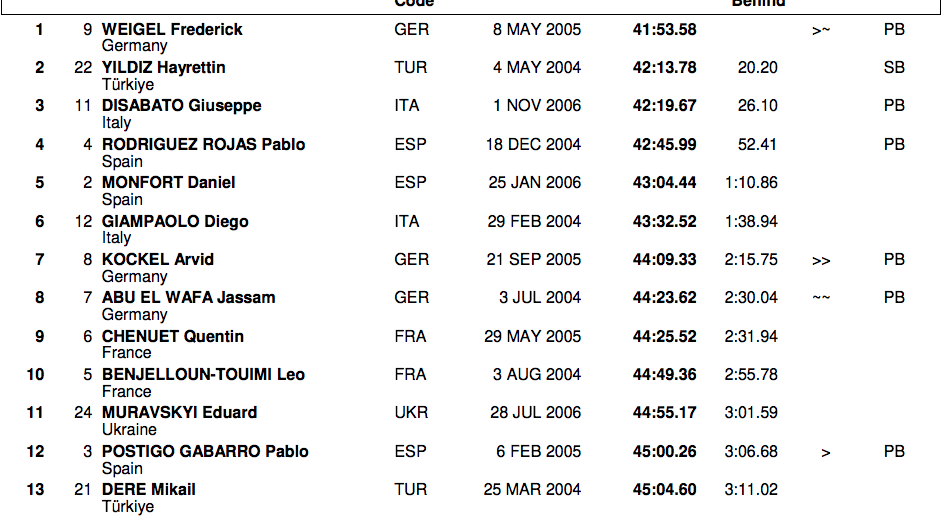Click DISABATO Giuseppe's result time 42:19.67
The image size is (941, 520).
(664, 106)
